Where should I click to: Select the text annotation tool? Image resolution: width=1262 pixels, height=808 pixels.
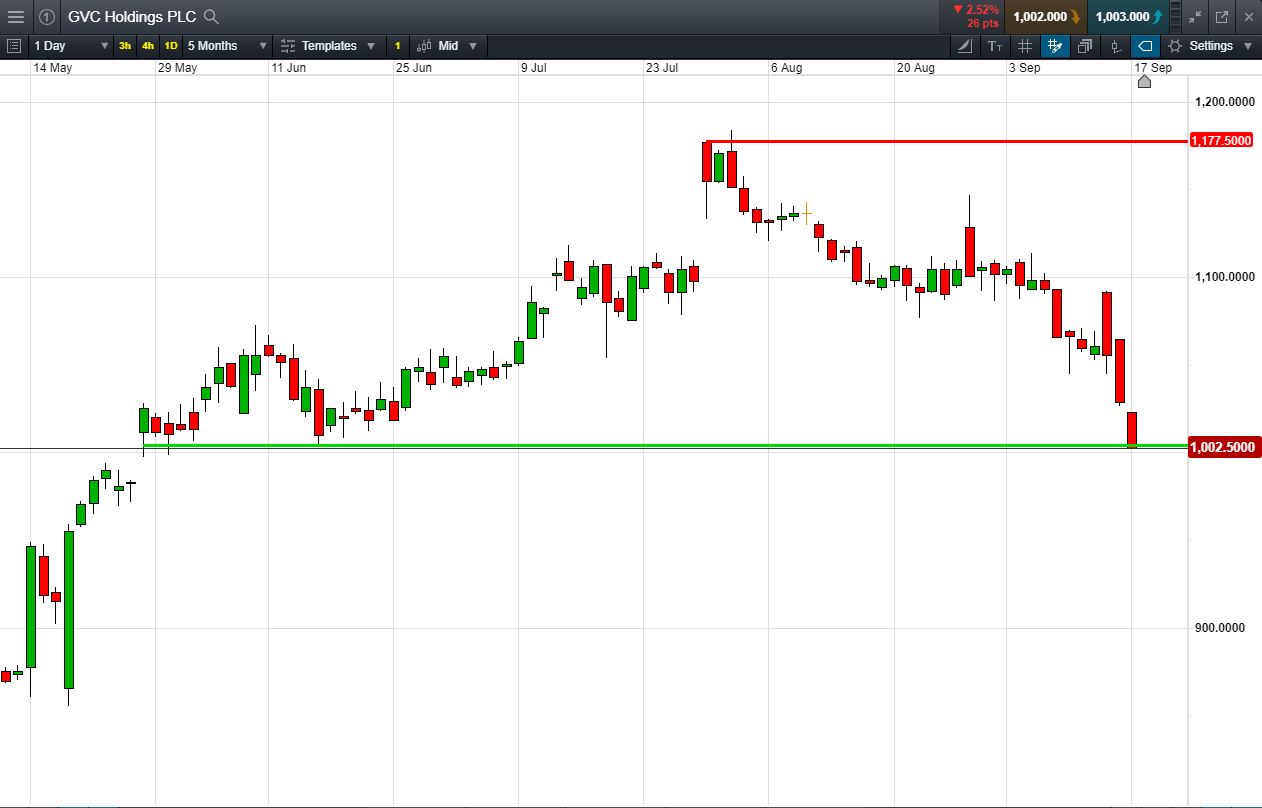[x=995, y=46]
